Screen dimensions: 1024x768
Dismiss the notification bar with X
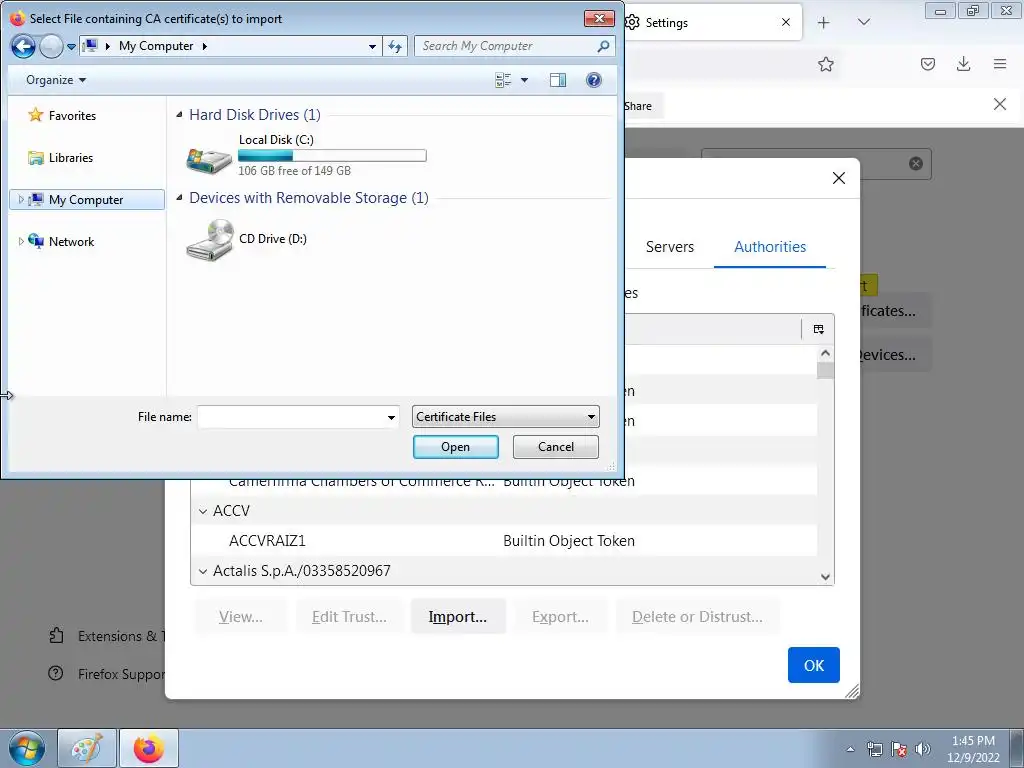click(x=999, y=104)
